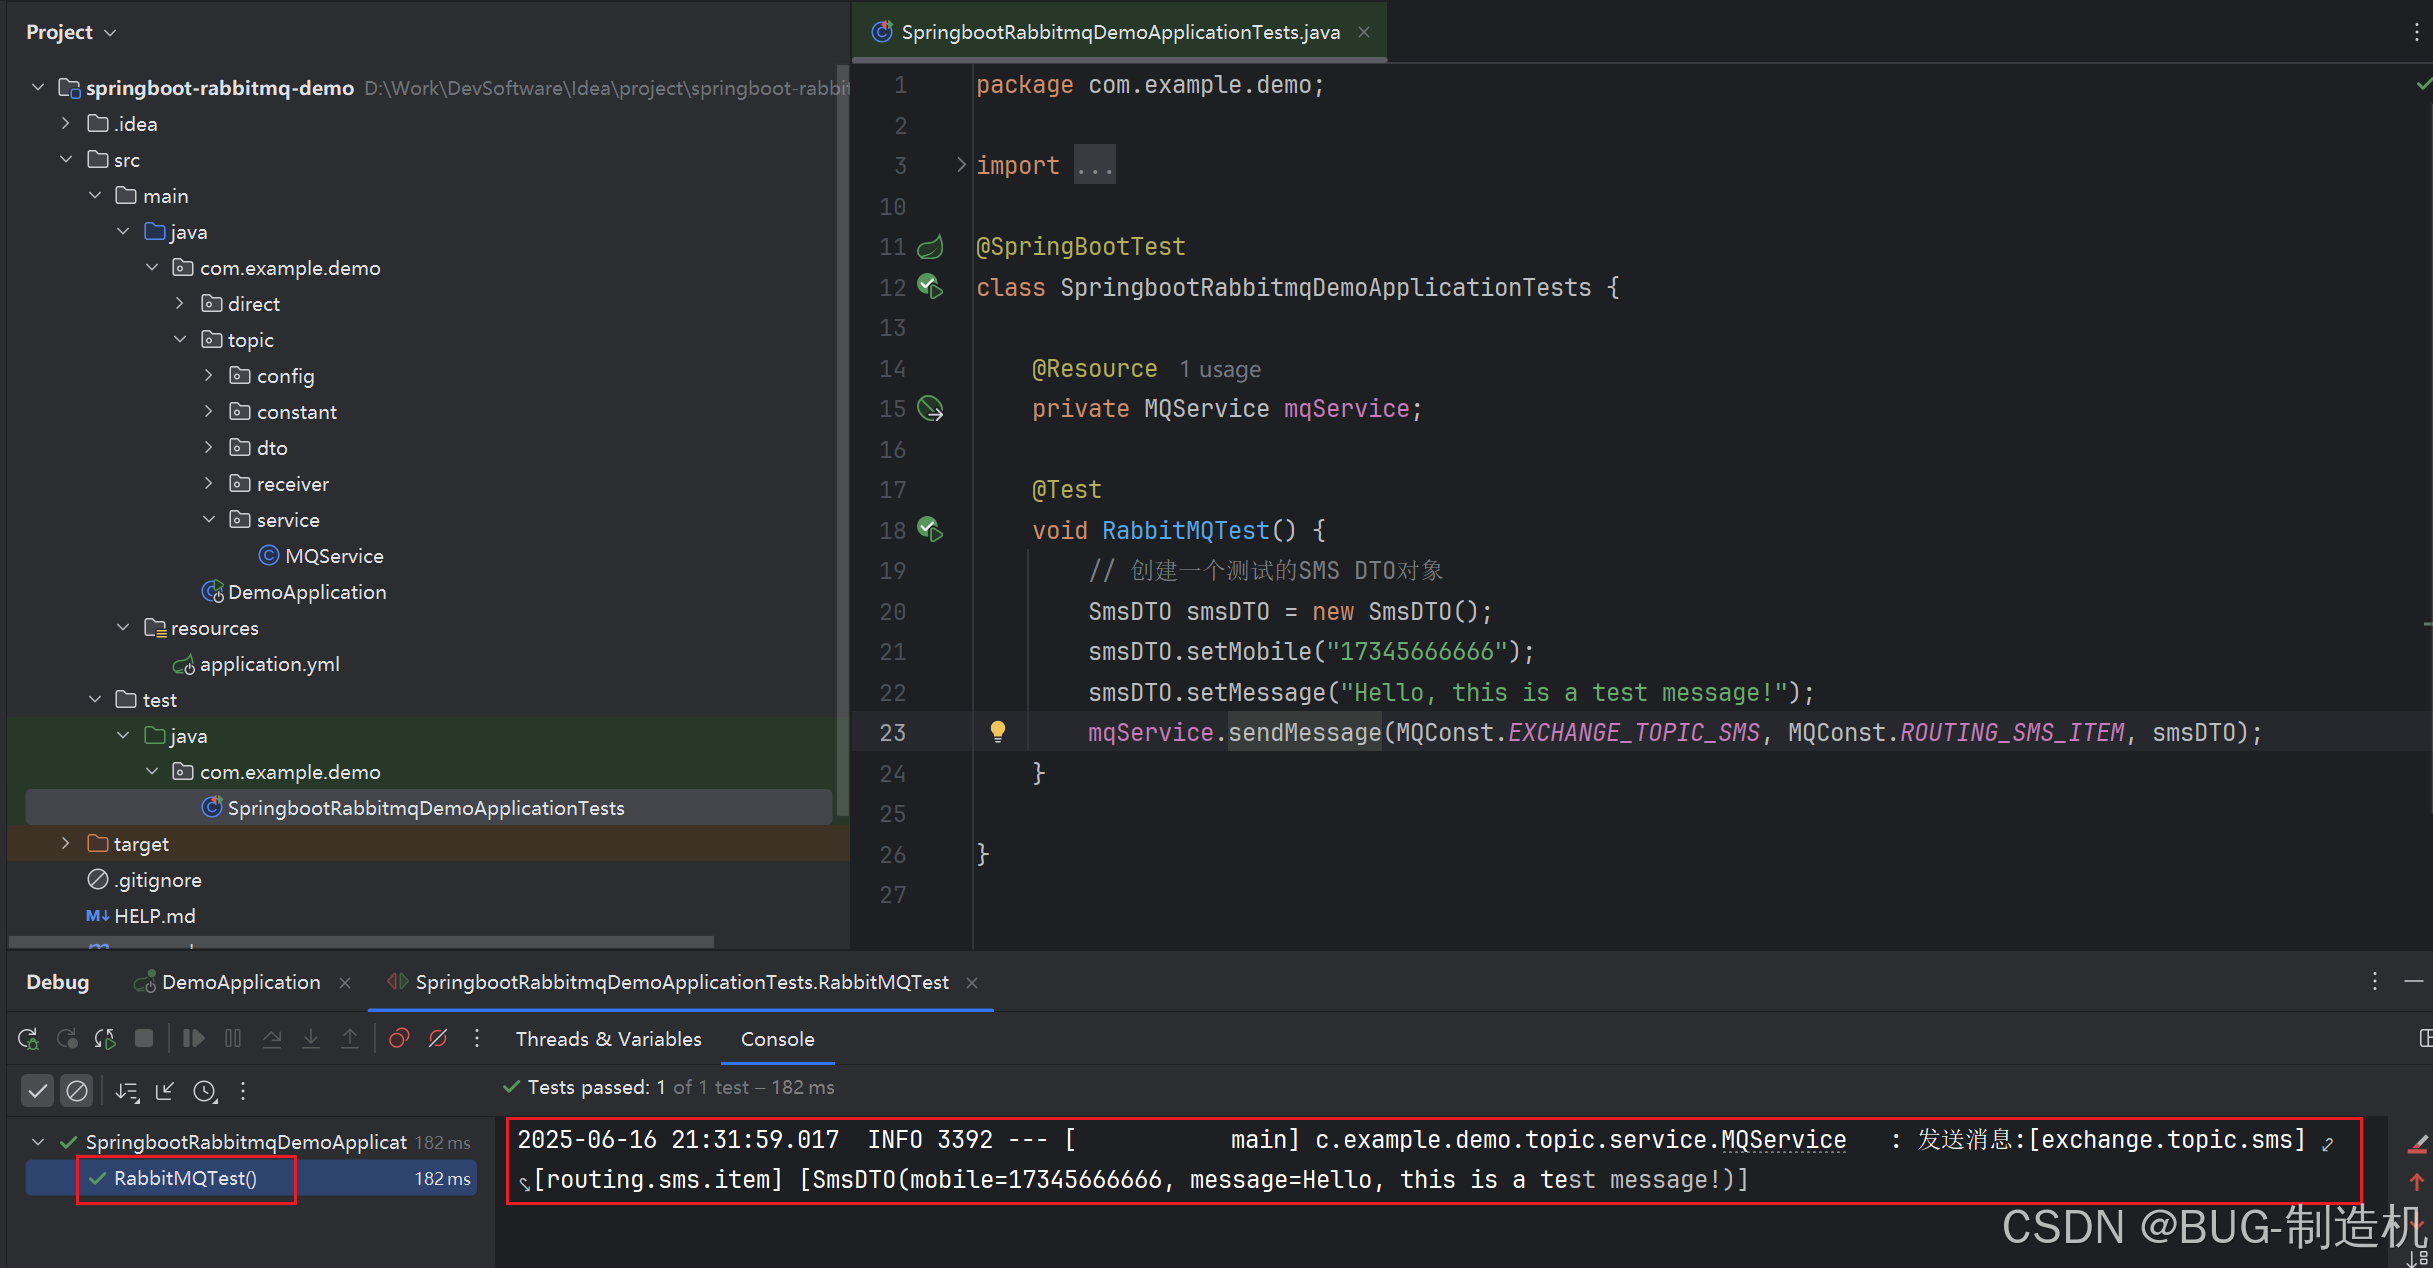The image size is (2433, 1268).
Task: Open the test sort options dropdown
Action: [127, 1091]
